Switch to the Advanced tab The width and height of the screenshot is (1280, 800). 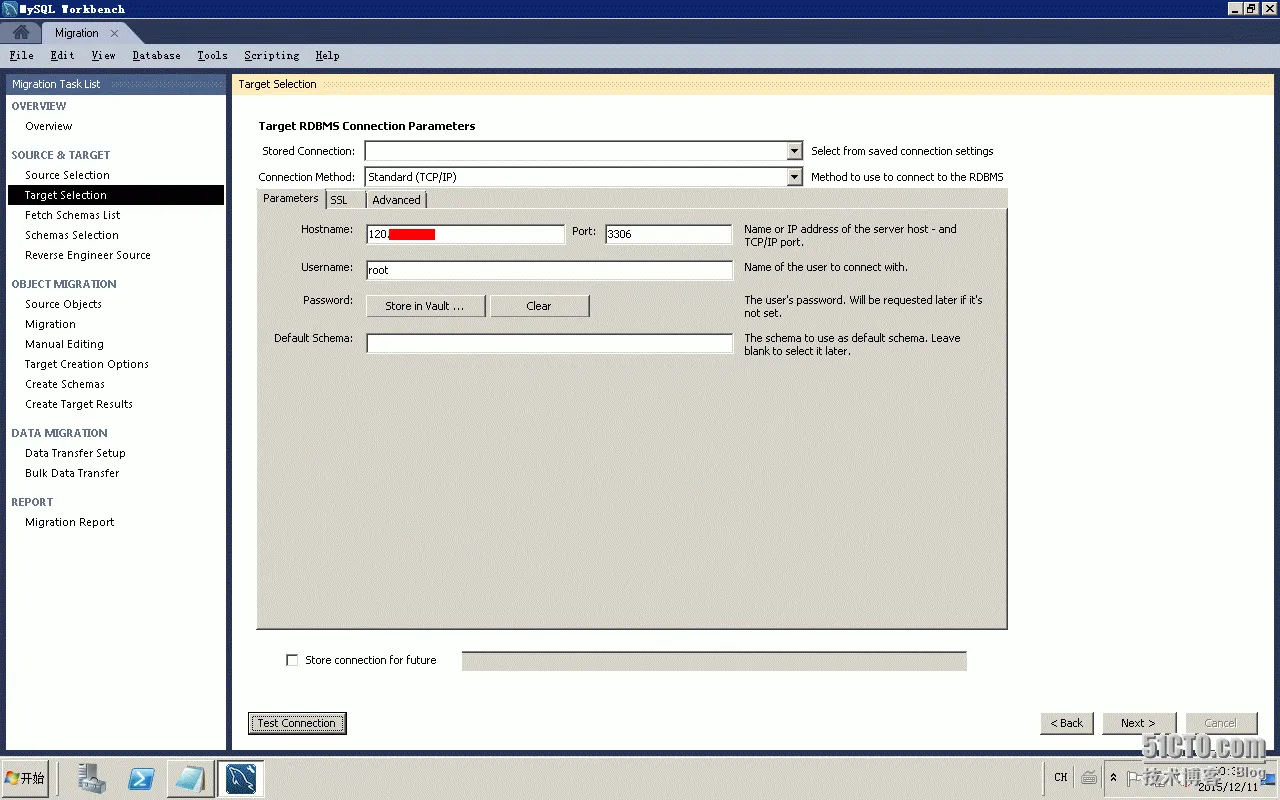[396, 200]
